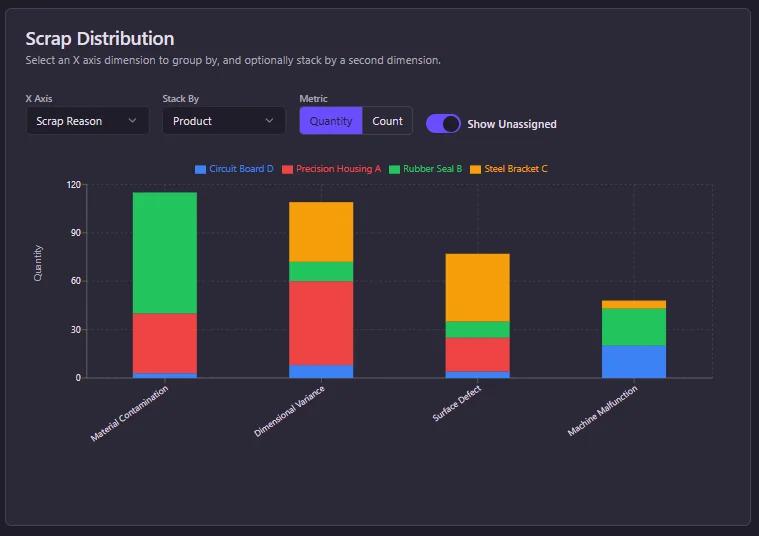Click orange Steel Bracket segment in Dimensional Variance bar
The width and height of the screenshot is (759, 536).
point(321,232)
